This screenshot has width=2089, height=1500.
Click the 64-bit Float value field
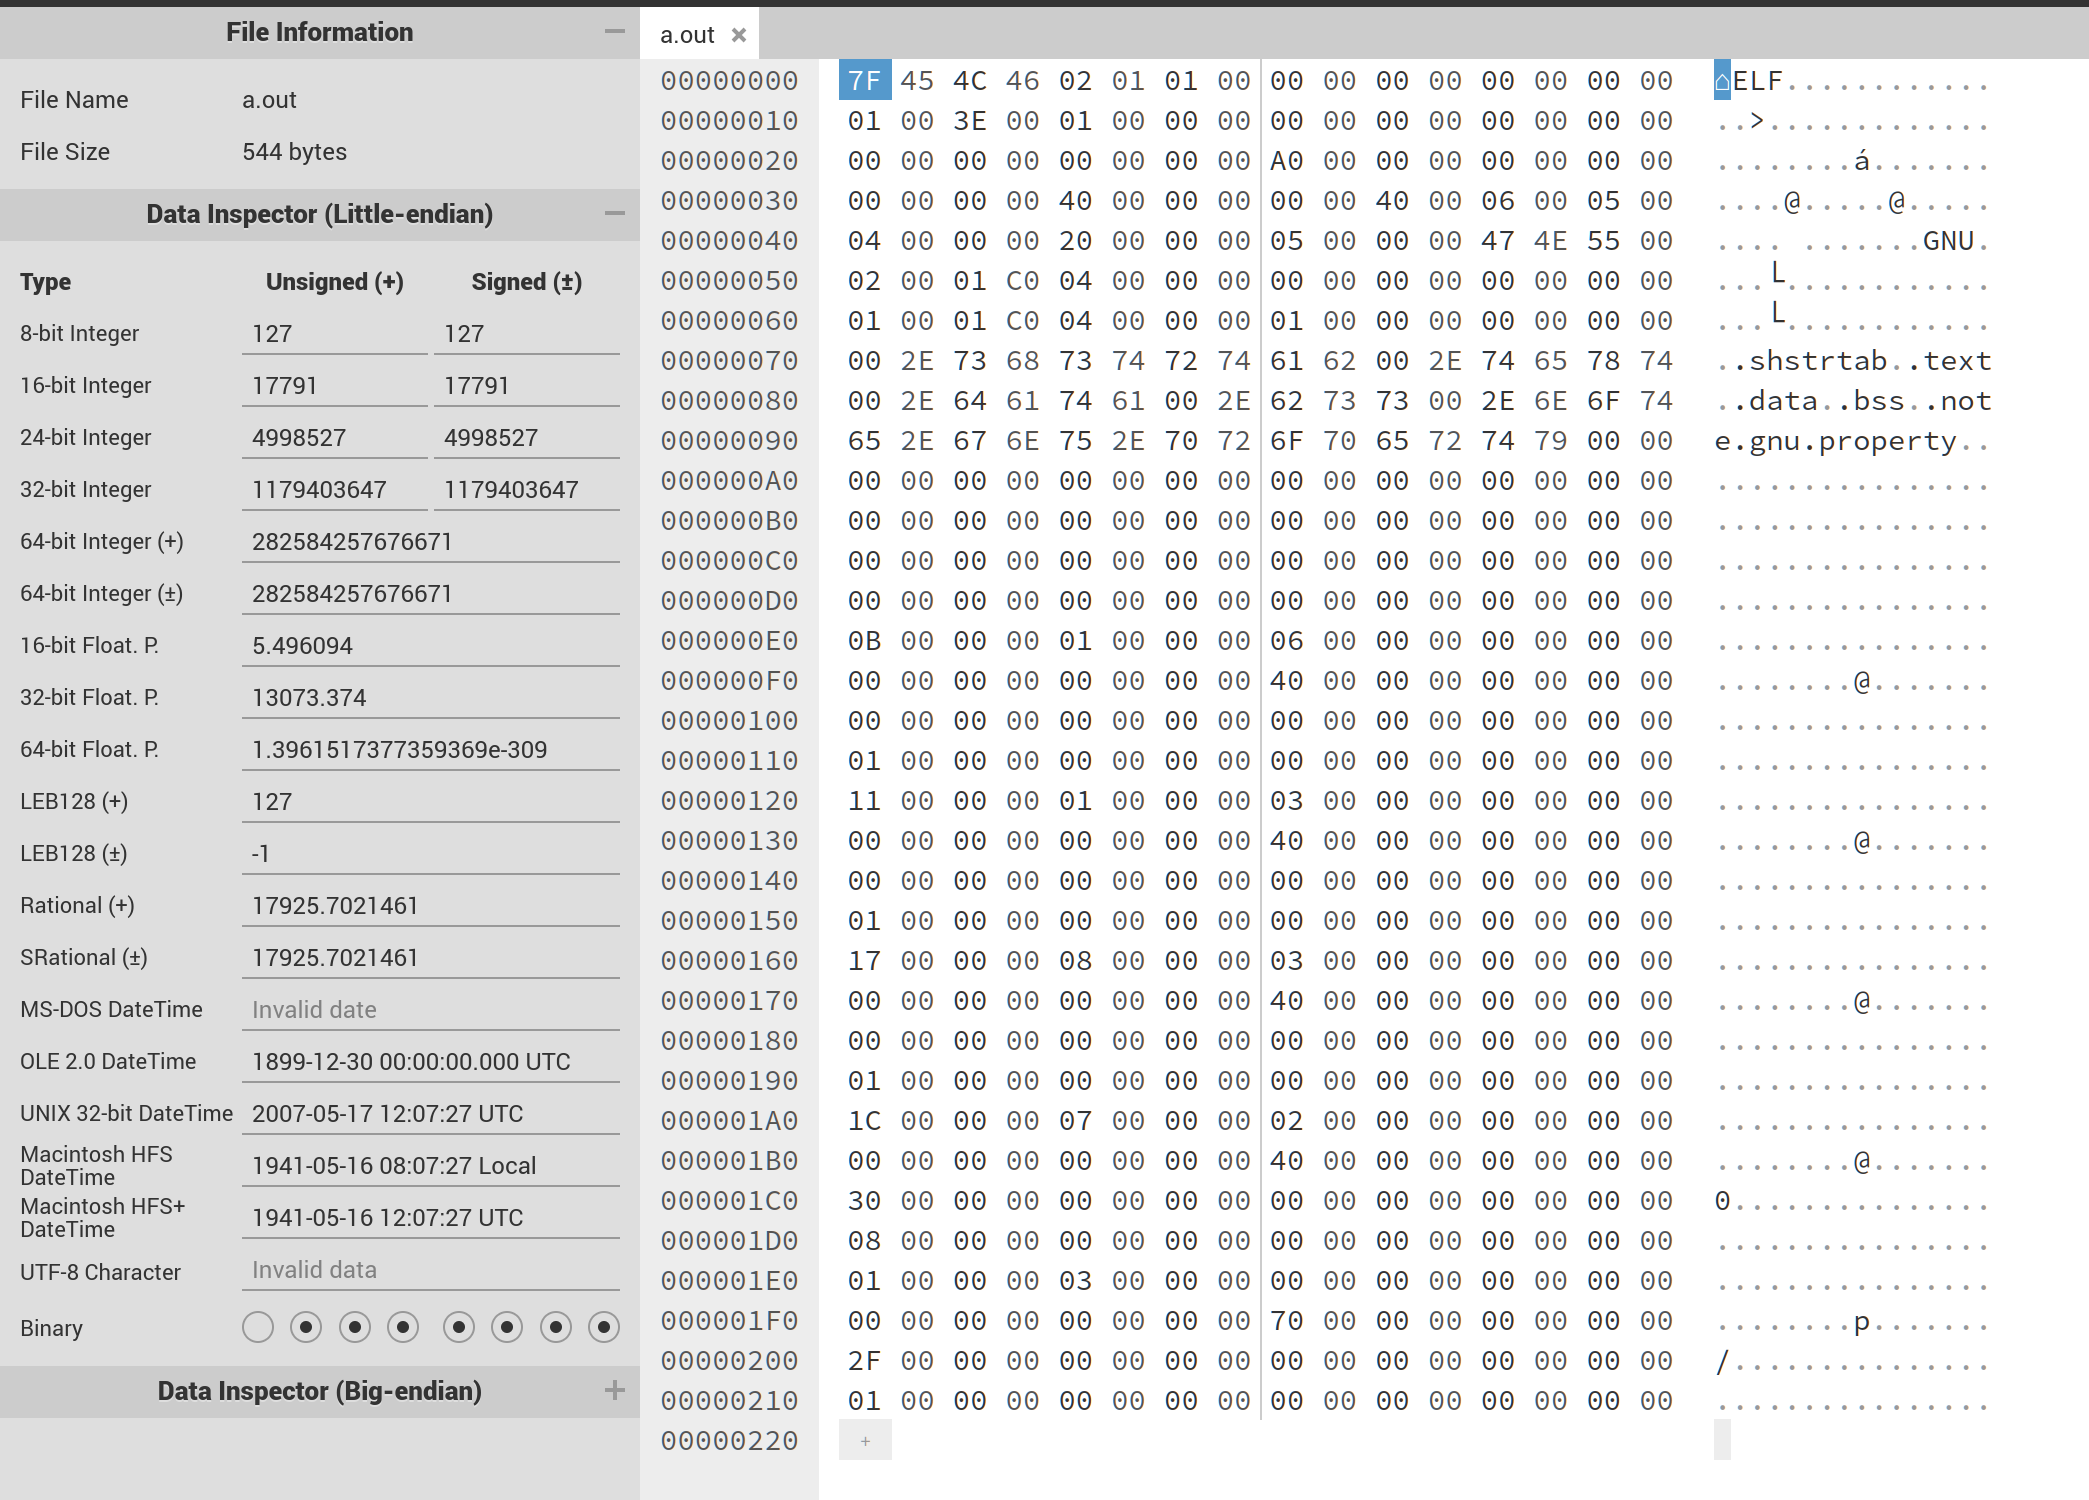click(431, 750)
